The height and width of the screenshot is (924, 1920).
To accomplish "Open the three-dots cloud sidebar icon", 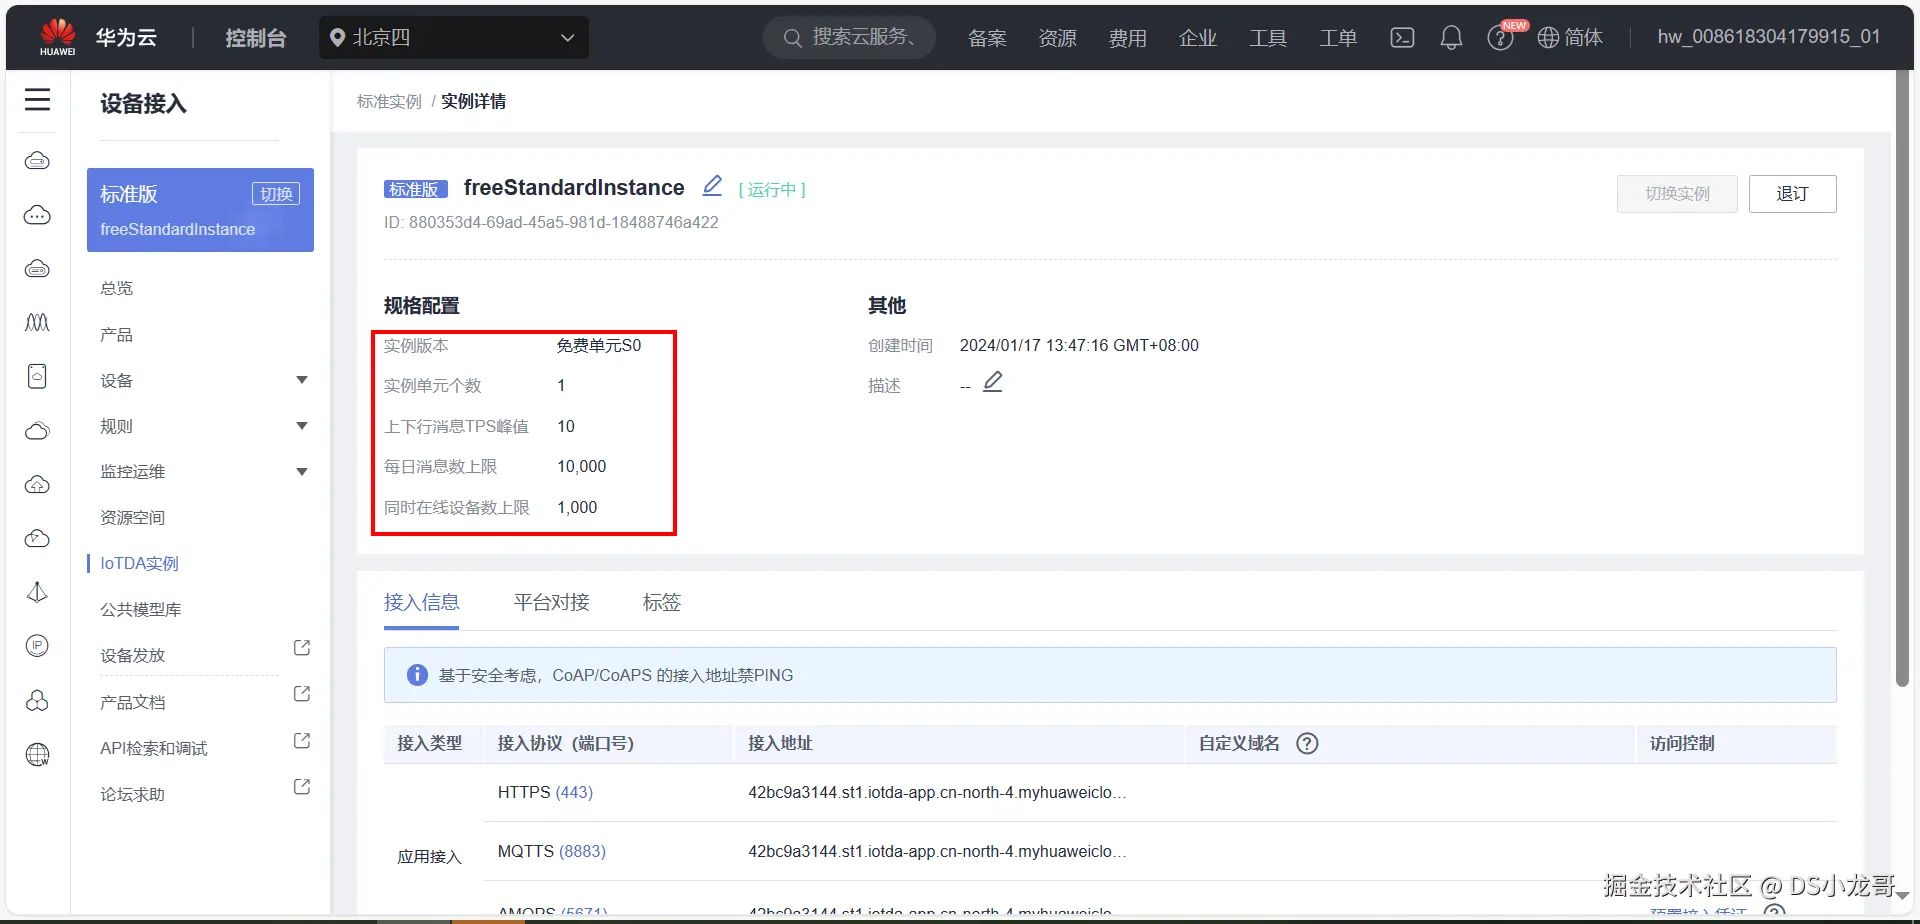I will [37, 215].
